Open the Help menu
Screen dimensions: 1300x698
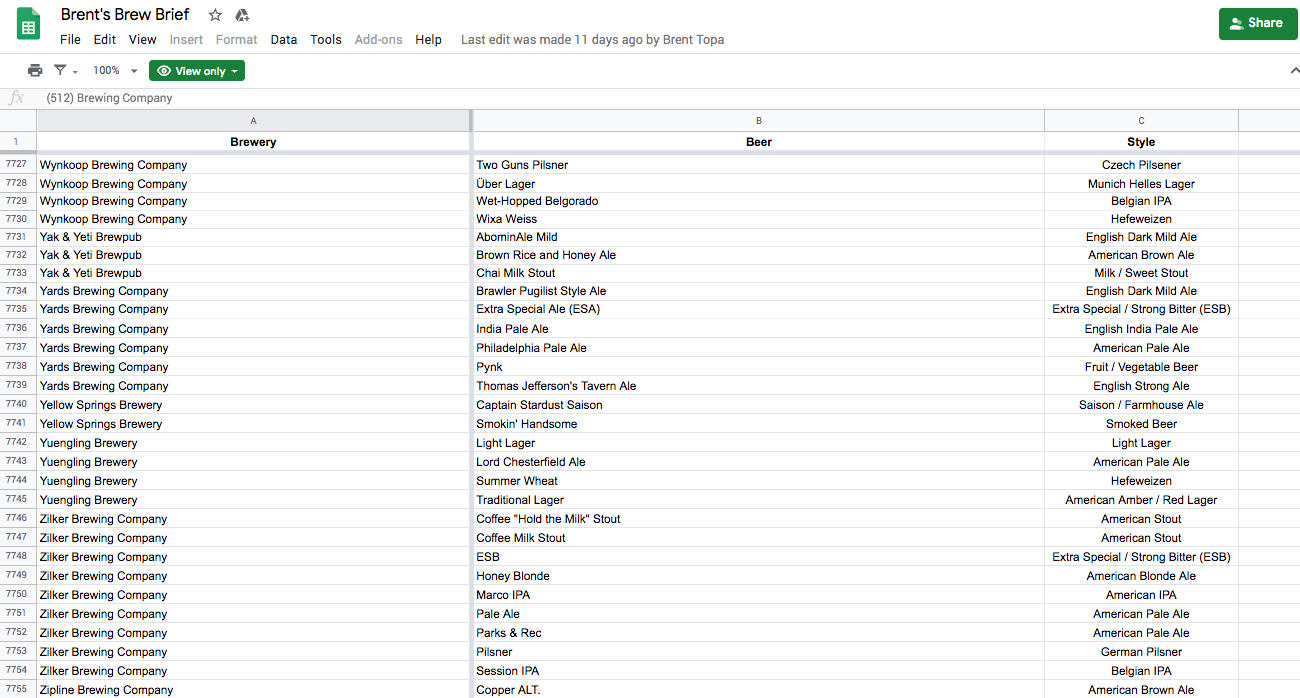(428, 40)
